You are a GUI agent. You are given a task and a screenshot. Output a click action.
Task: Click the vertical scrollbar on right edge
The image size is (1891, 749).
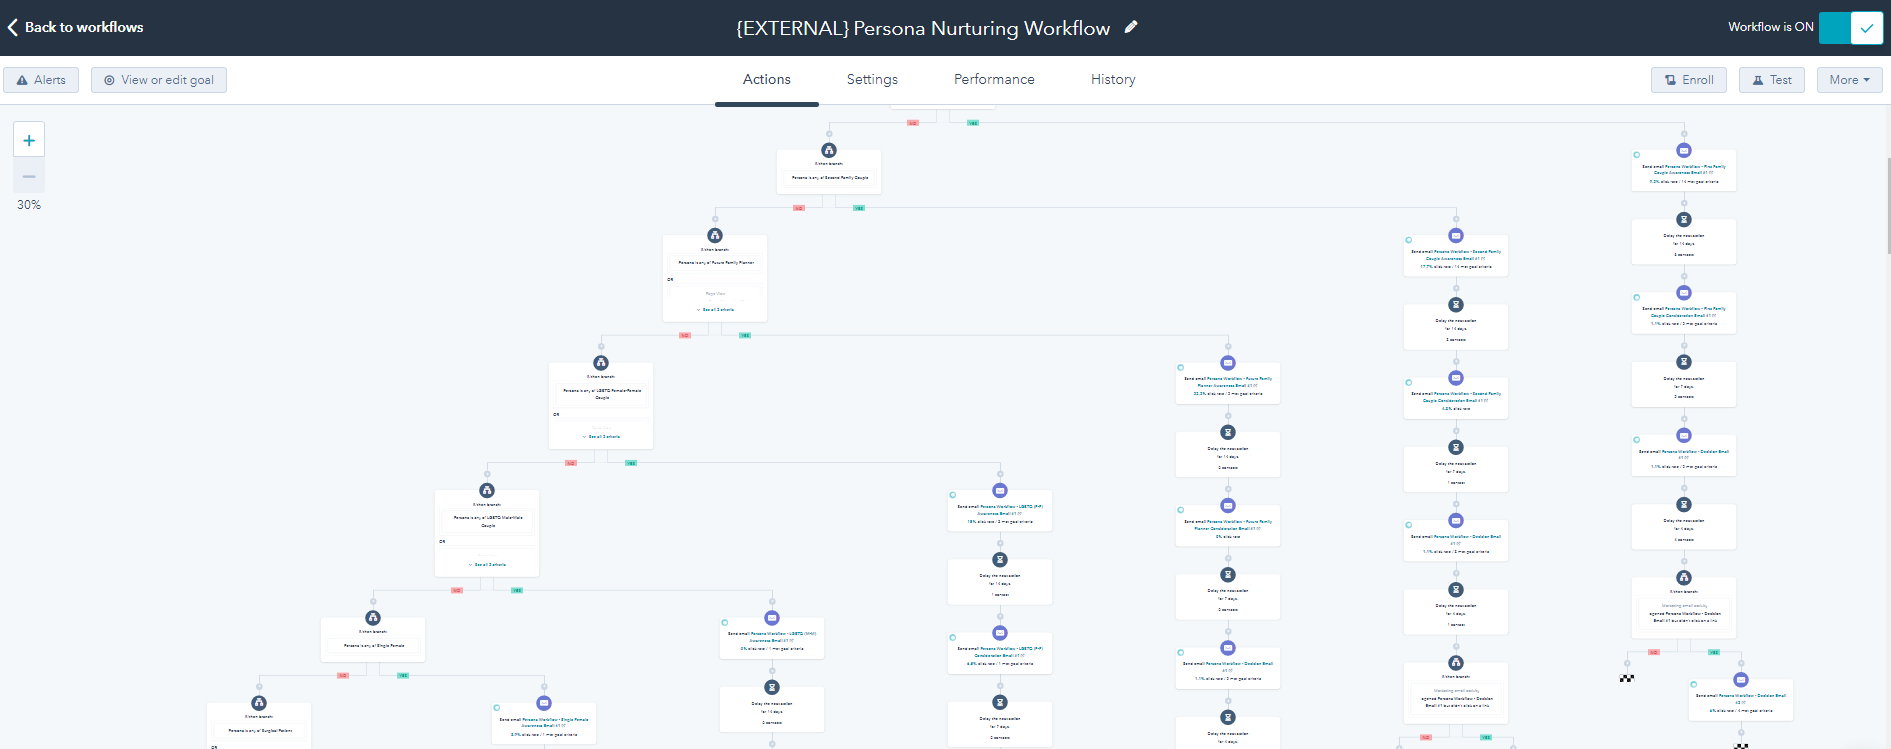1887,205
